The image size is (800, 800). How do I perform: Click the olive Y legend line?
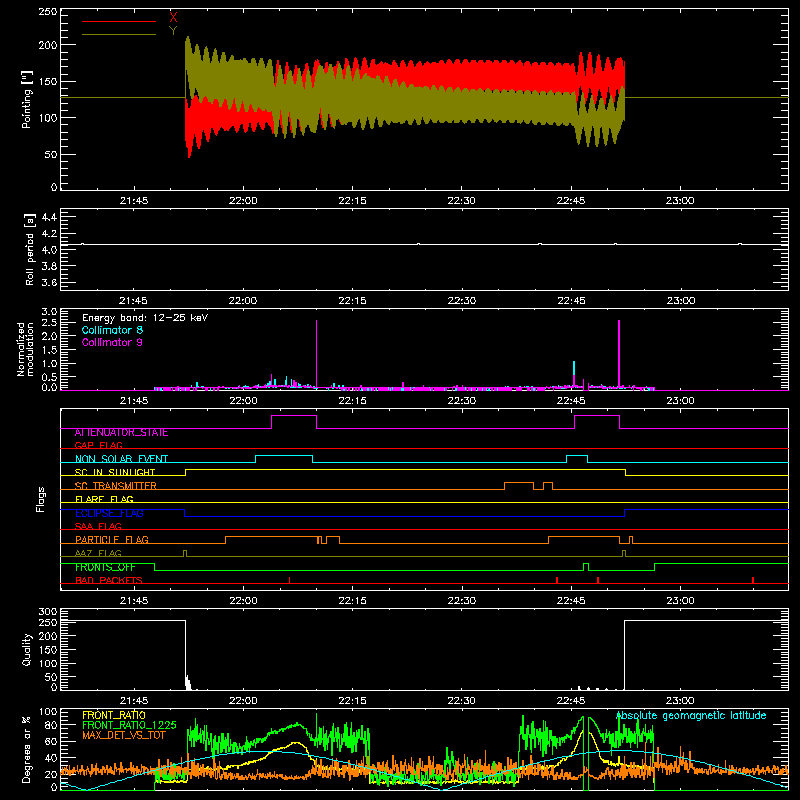pyautogui.click(x=118, y=34)
